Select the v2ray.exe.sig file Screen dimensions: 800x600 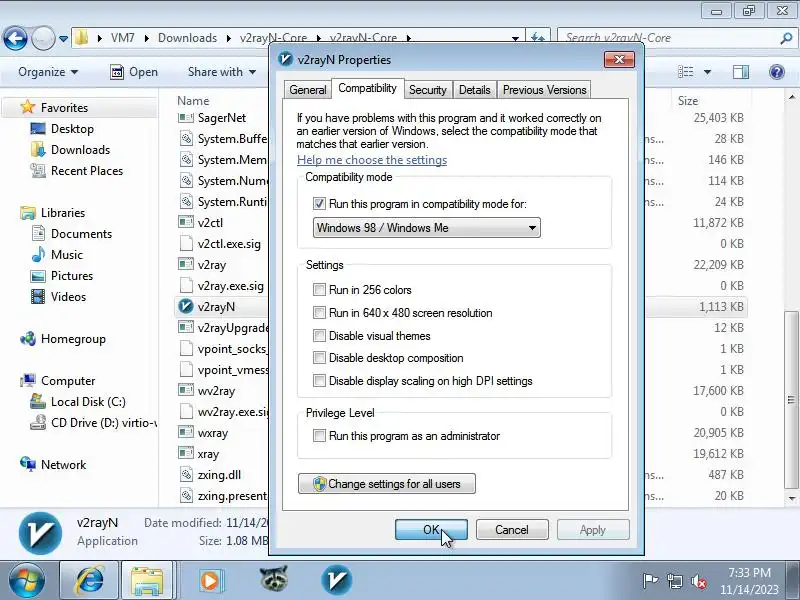pyautogui.click(x=231, y=286)
